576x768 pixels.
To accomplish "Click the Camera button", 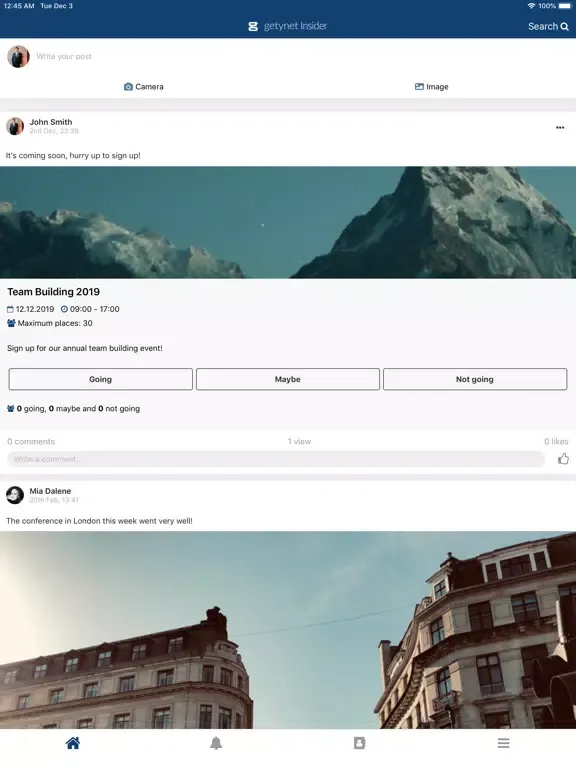I will pos(144,87).
